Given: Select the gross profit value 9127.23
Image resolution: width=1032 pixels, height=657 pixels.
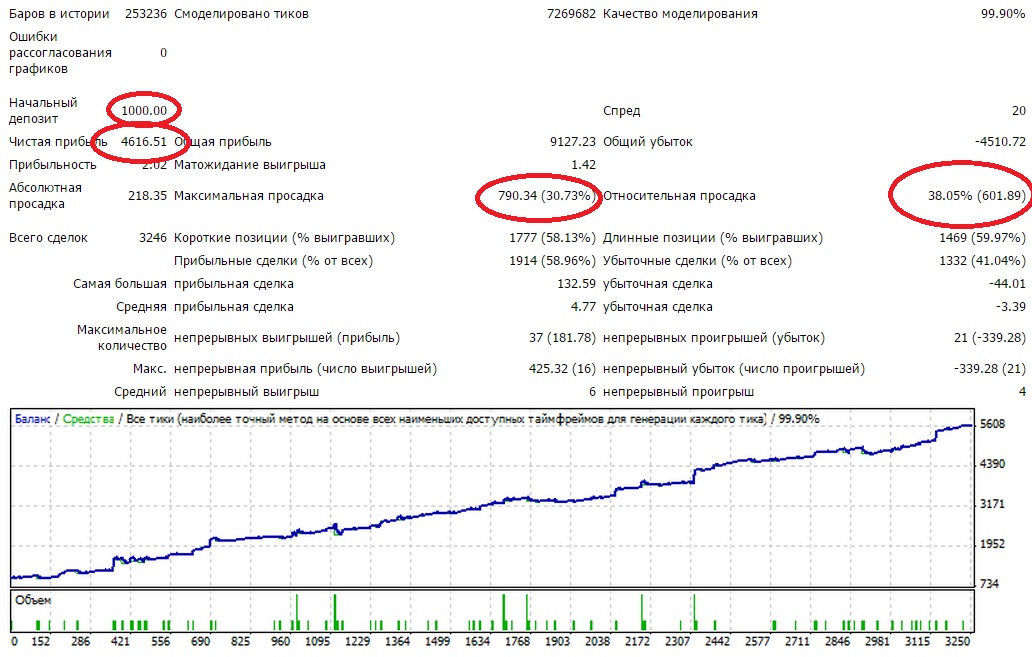Looking at the screenshot, I should (573, 142).
